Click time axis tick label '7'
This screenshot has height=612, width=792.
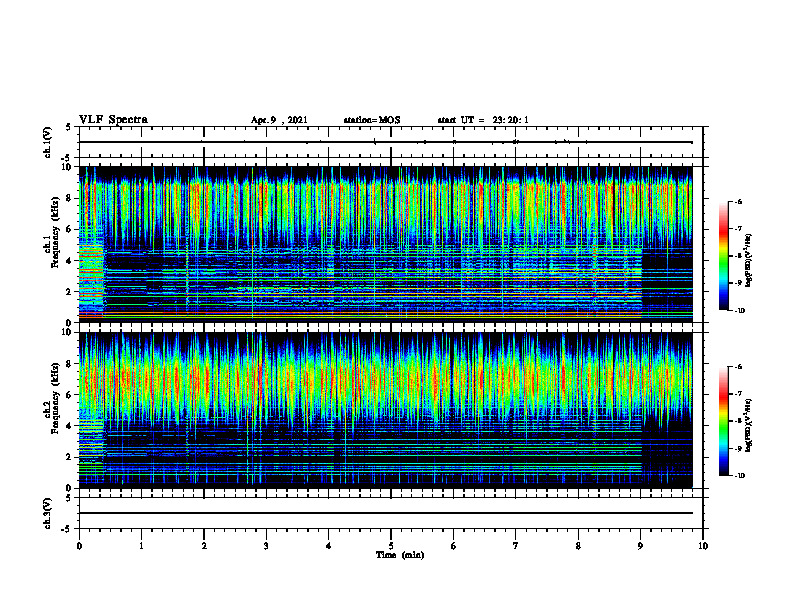[516, 546]
